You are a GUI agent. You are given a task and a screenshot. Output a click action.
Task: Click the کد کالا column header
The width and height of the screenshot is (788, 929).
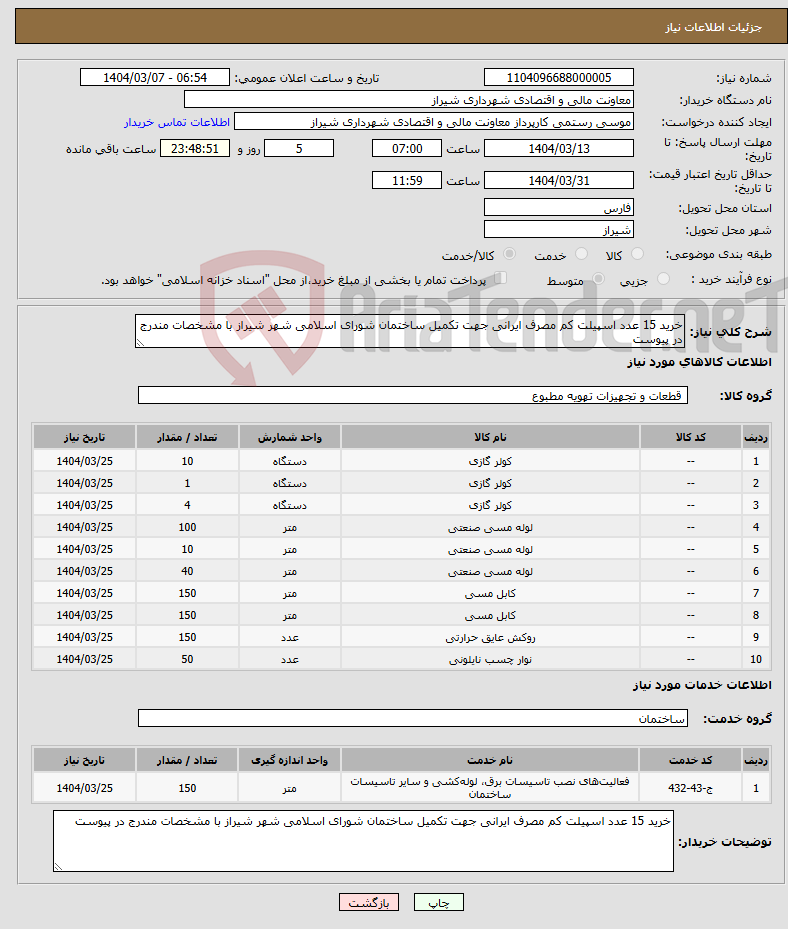point(690,437)
